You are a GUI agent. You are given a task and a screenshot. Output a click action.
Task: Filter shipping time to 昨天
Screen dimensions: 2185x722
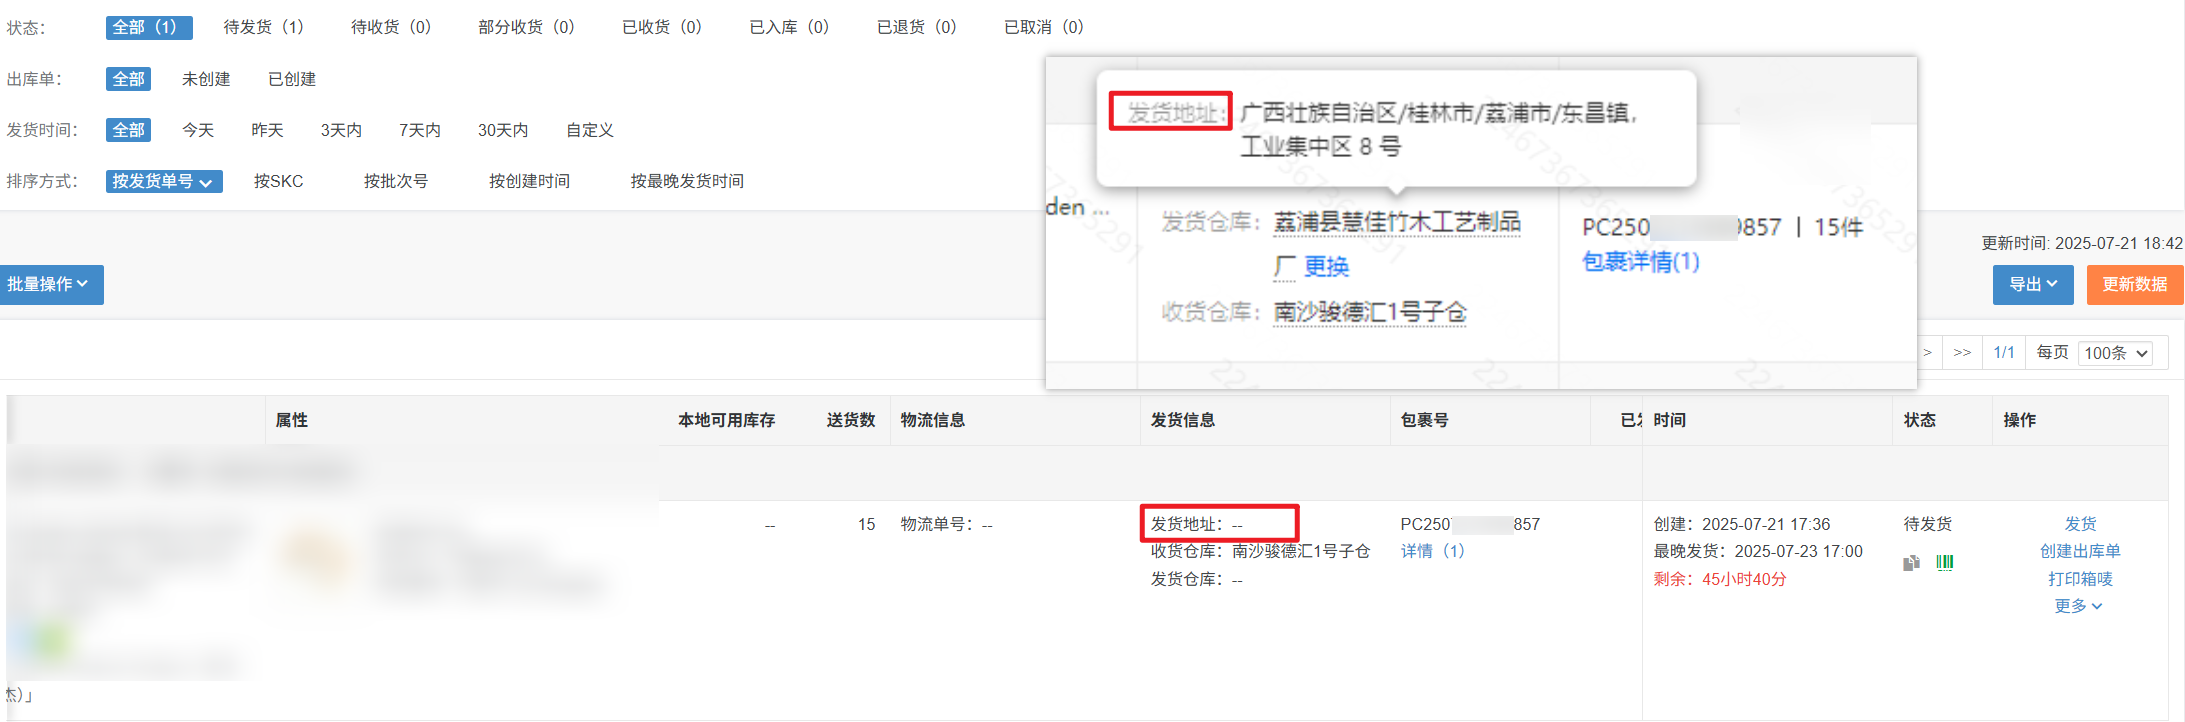[x=267, y=130]
